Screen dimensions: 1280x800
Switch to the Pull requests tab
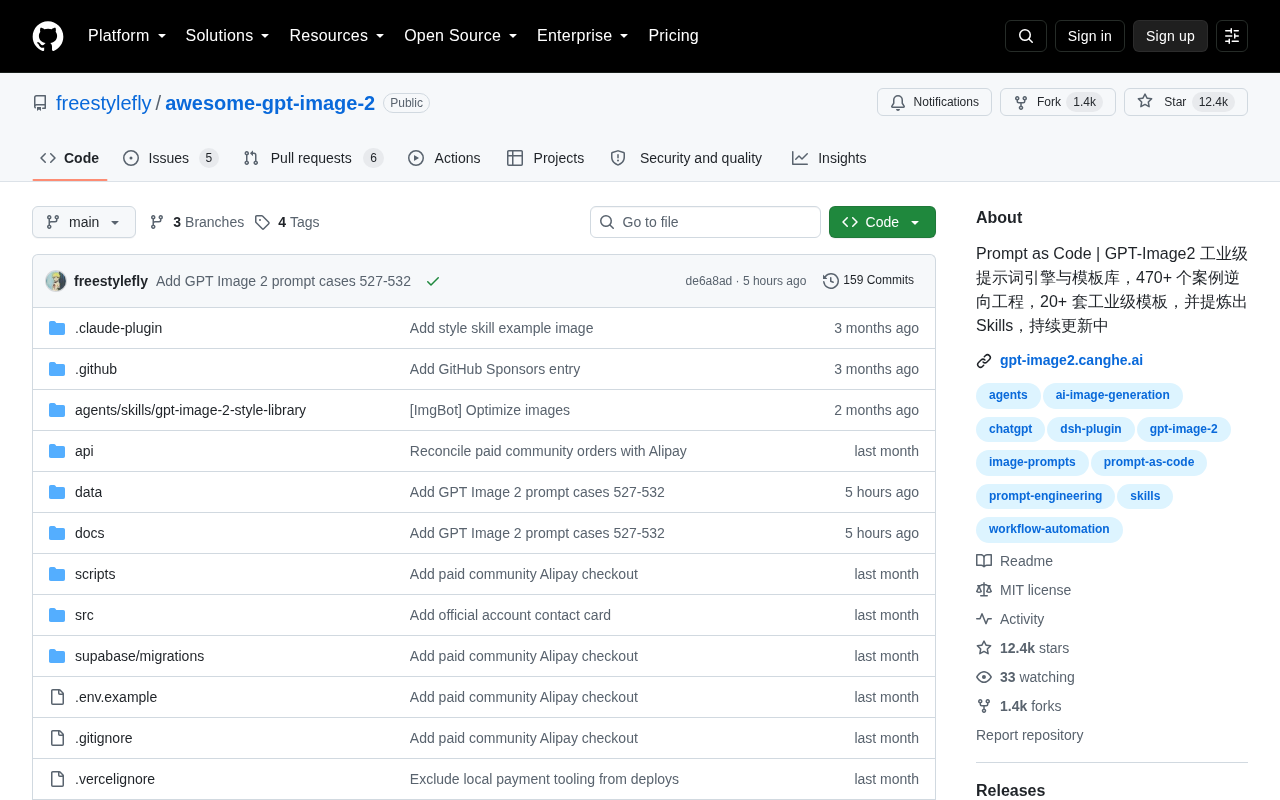[x=313, y=158]
